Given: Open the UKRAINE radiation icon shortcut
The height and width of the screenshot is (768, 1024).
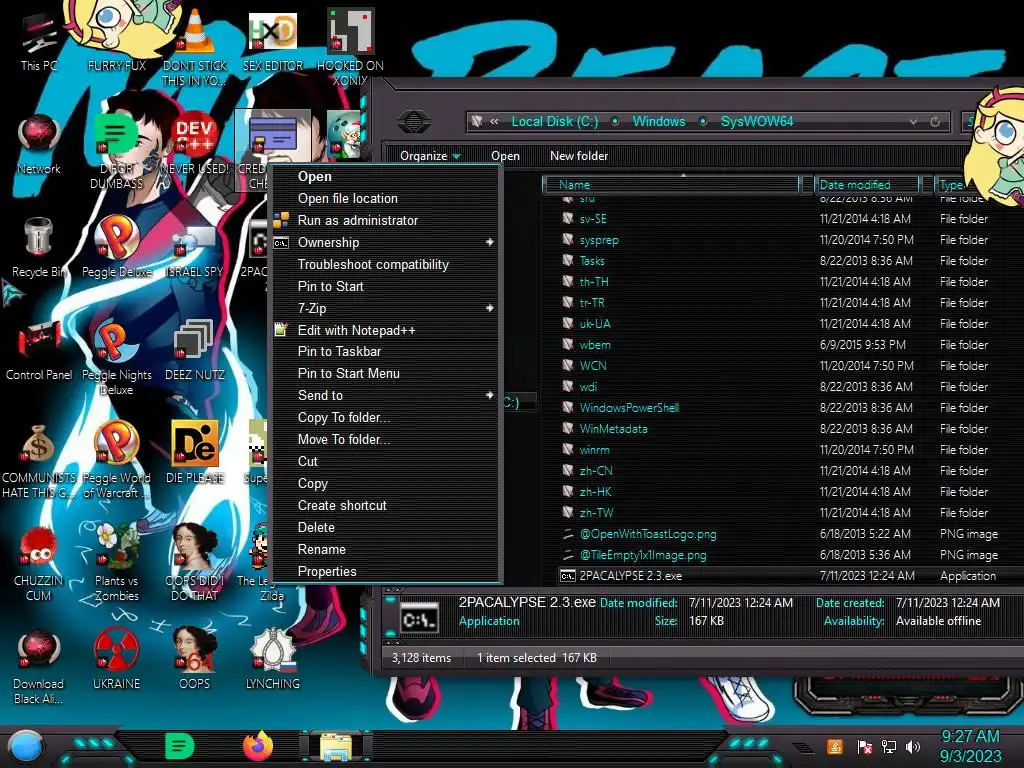Looking at the screenshot, I should [x=116, y=660].
